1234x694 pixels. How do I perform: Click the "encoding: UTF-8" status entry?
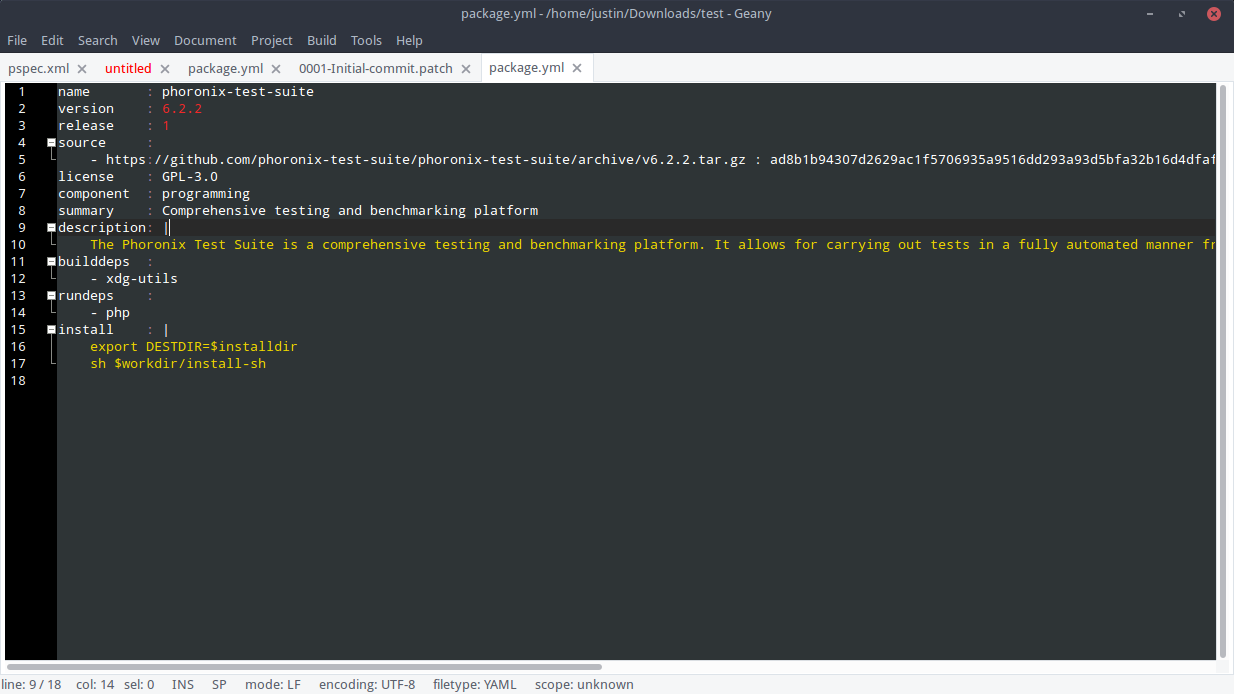(x=367, y=685)
